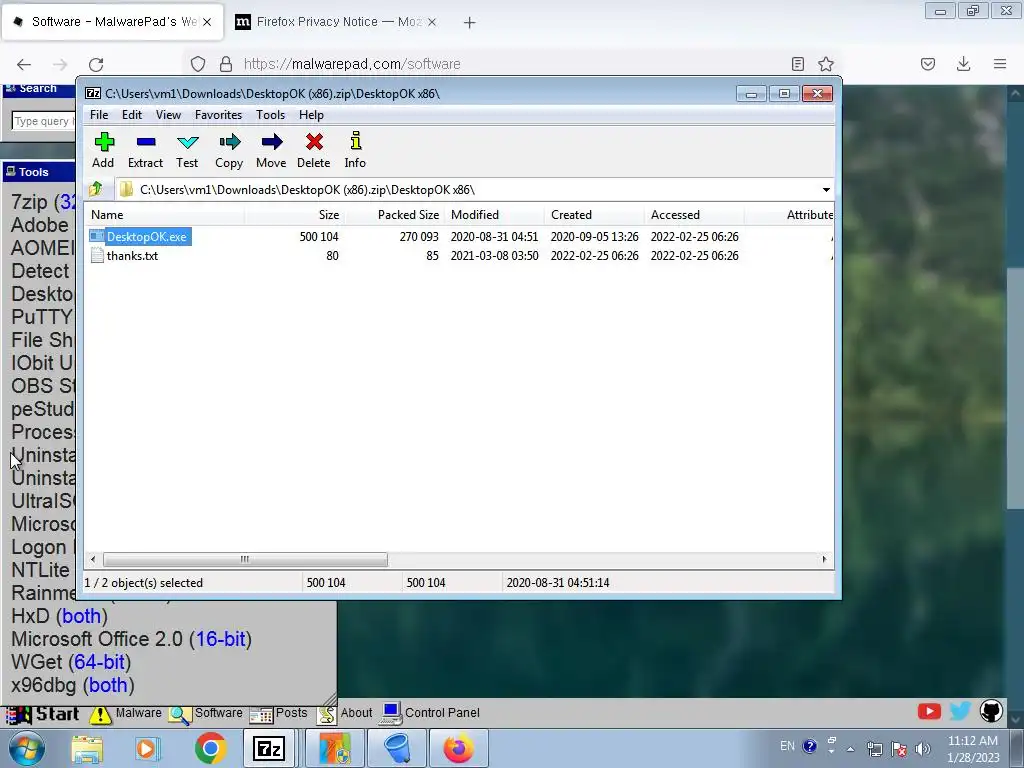The image size is (1024, 768).
Task: Open the Windows Start orb
Action: point(27,748)
